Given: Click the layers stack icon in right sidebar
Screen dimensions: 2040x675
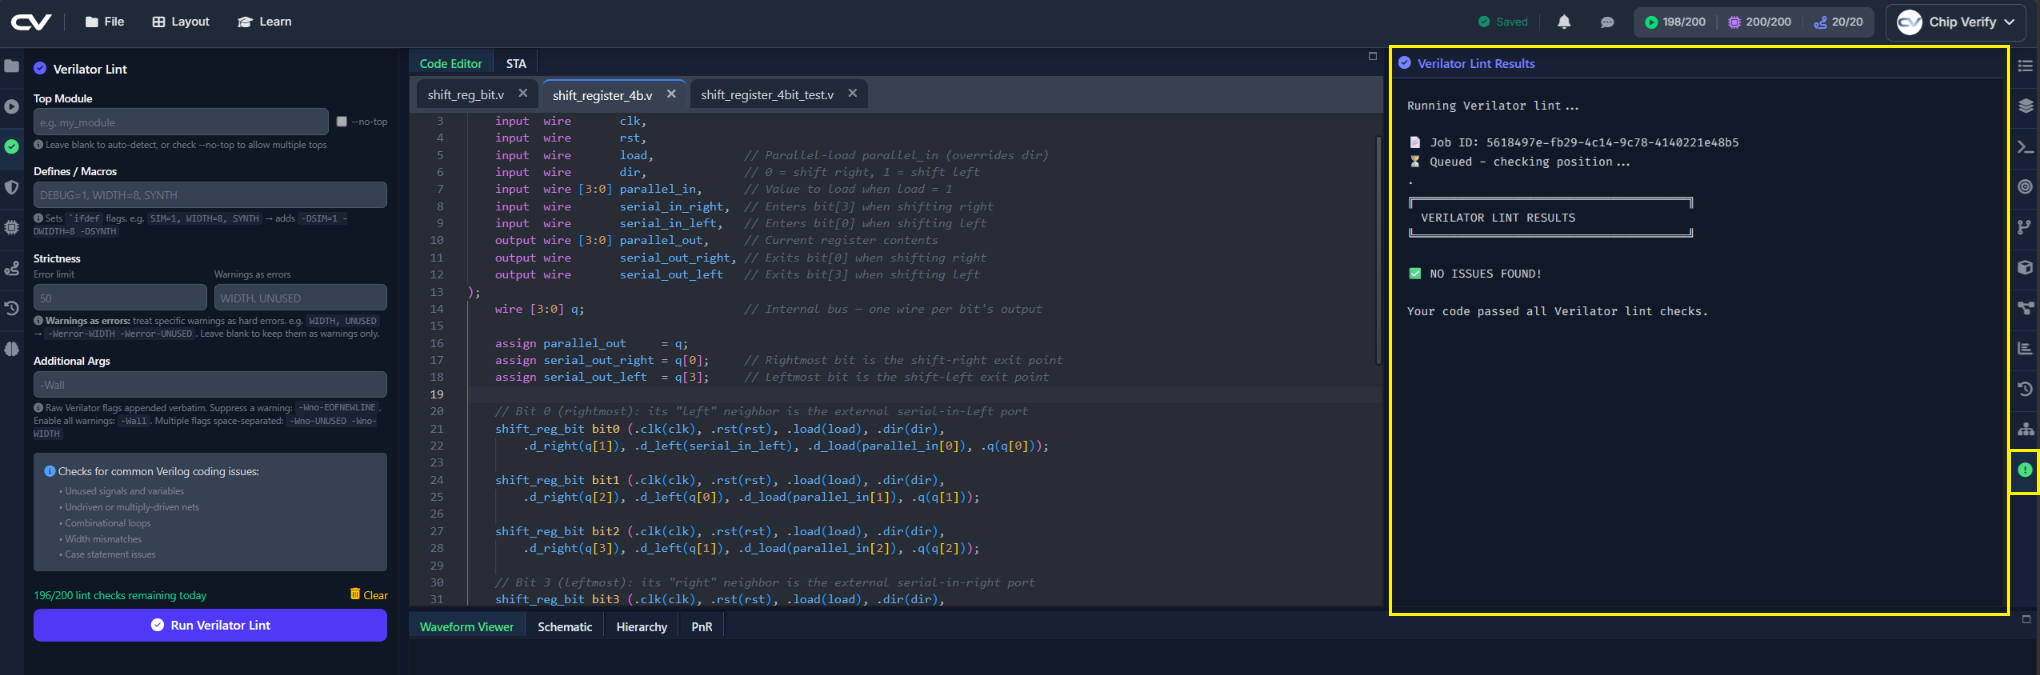Looking at the screenshot, I should 2025,106.
